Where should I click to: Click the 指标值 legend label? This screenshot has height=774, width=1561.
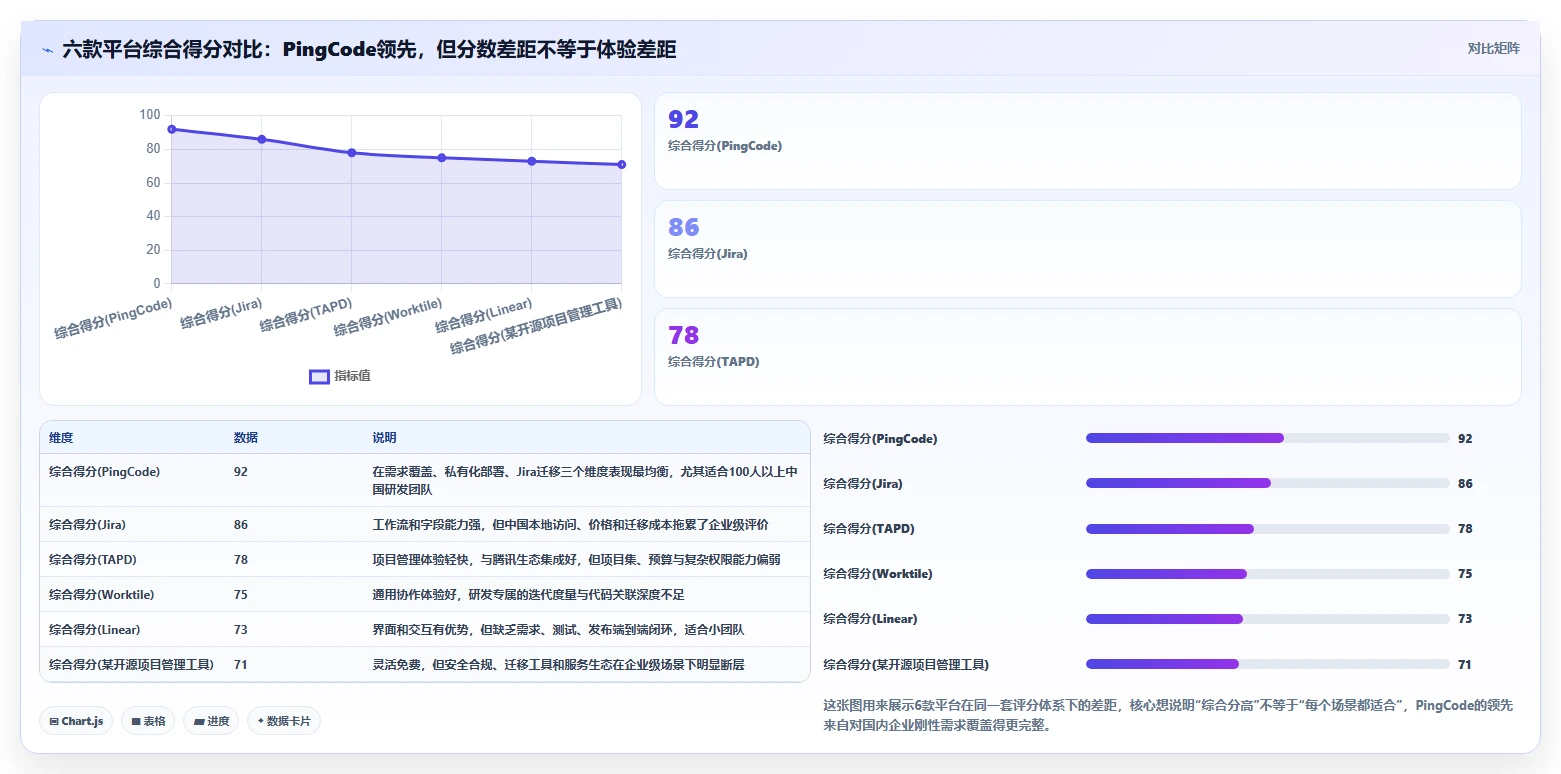click(352, 376)
